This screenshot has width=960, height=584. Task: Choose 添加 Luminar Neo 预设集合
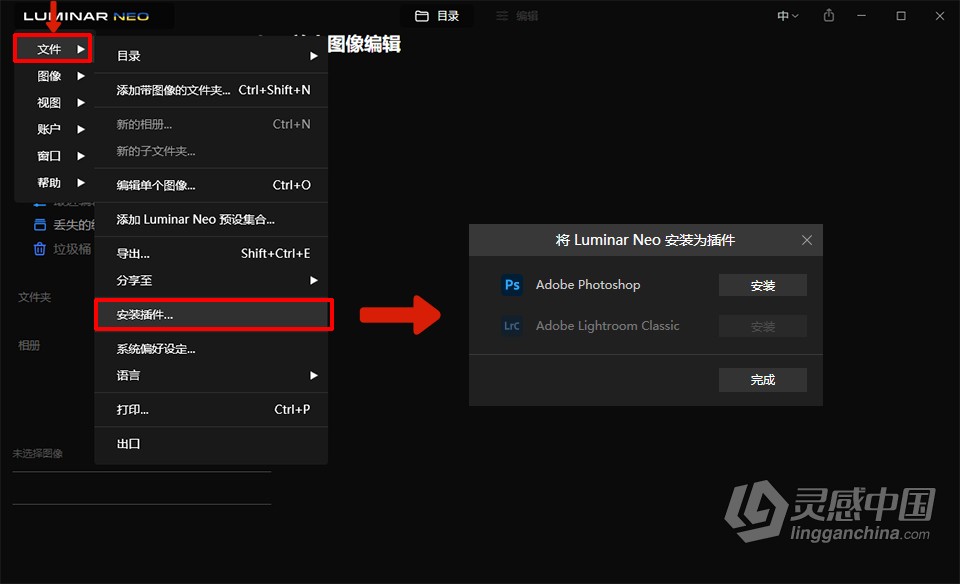pos(211,219)
